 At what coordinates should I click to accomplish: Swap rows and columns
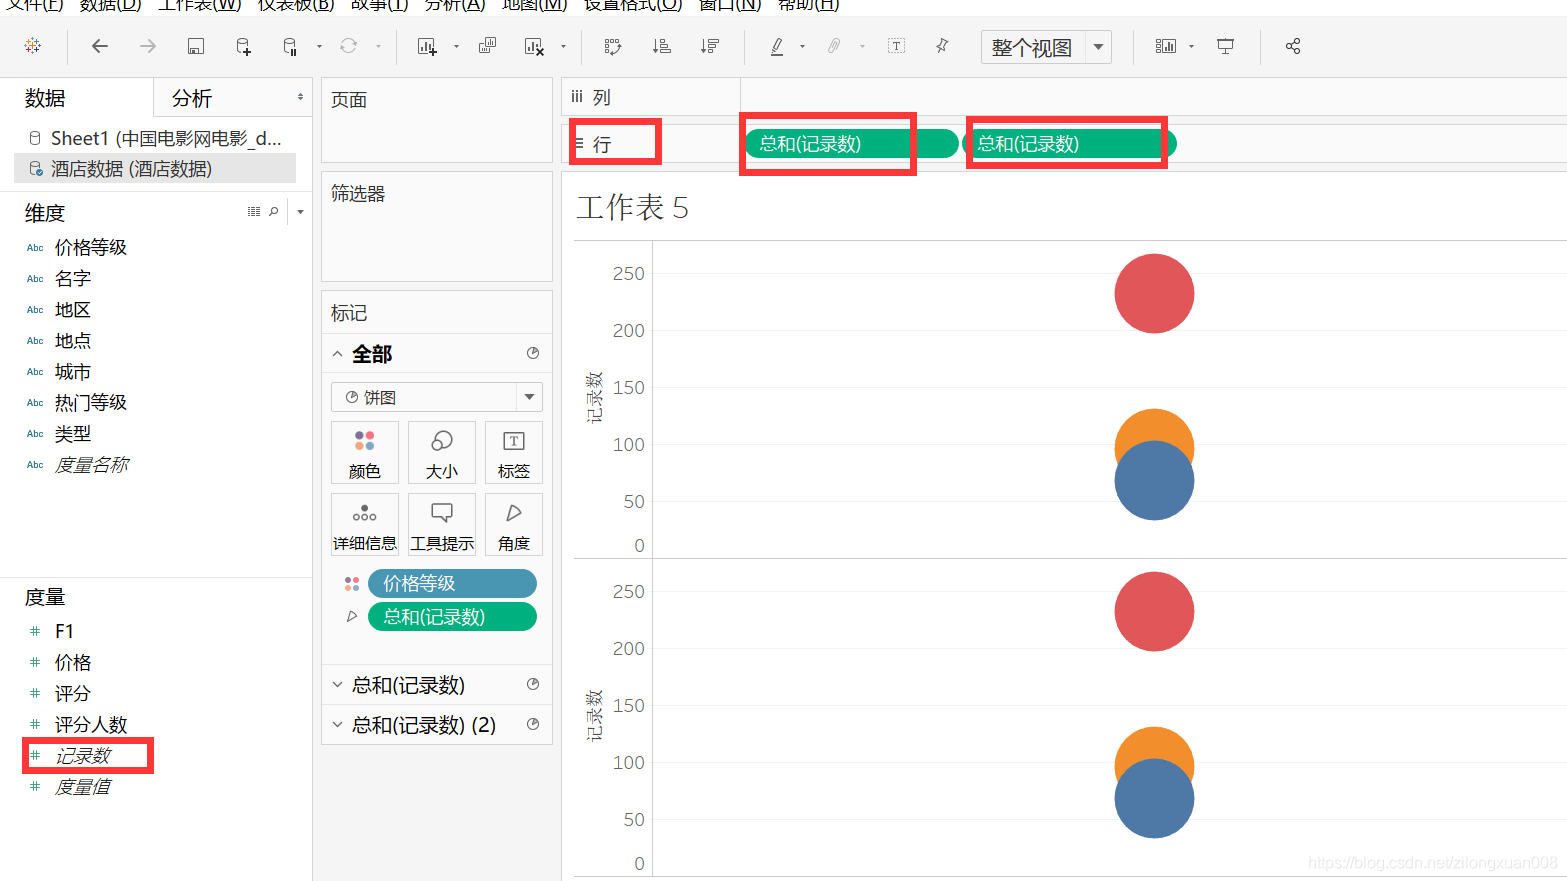613,46
